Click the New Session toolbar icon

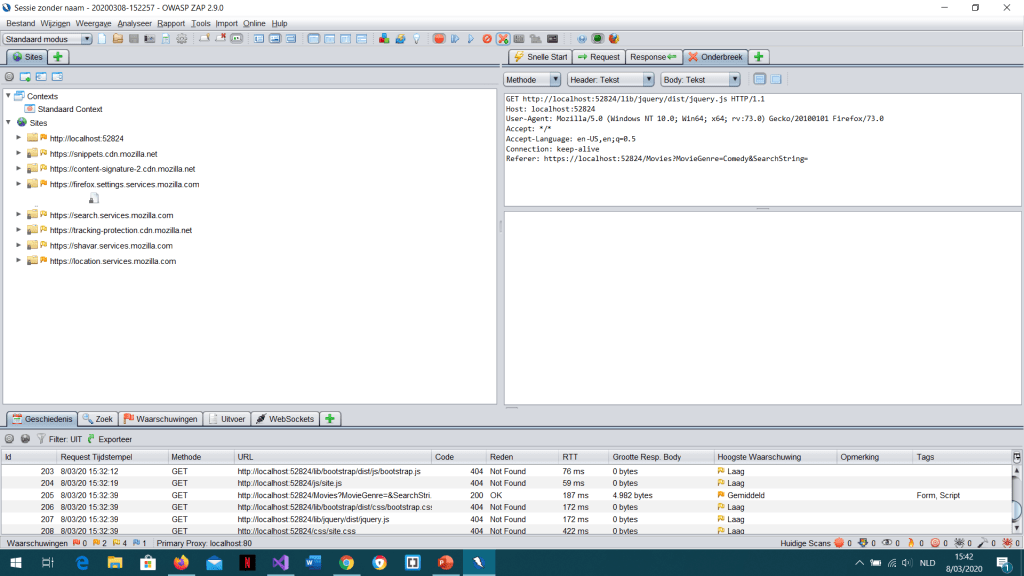point(102,39)
